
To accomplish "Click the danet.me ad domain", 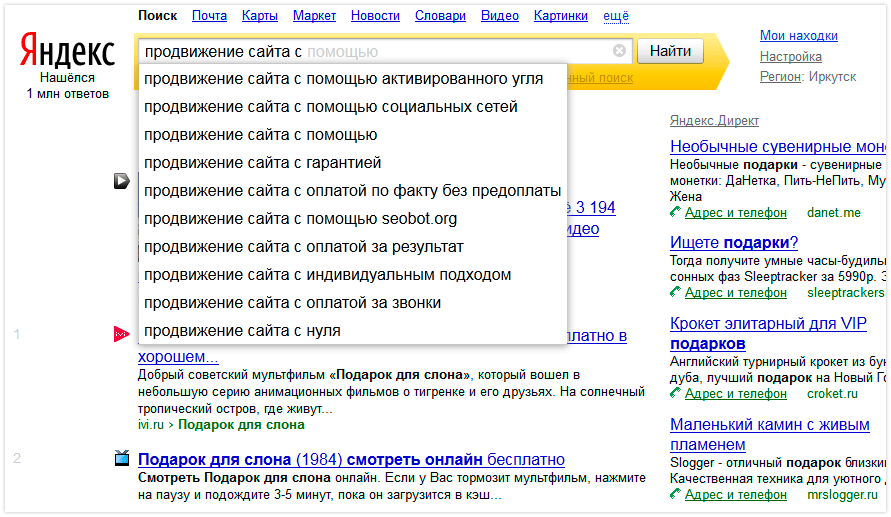I will 834,212.
